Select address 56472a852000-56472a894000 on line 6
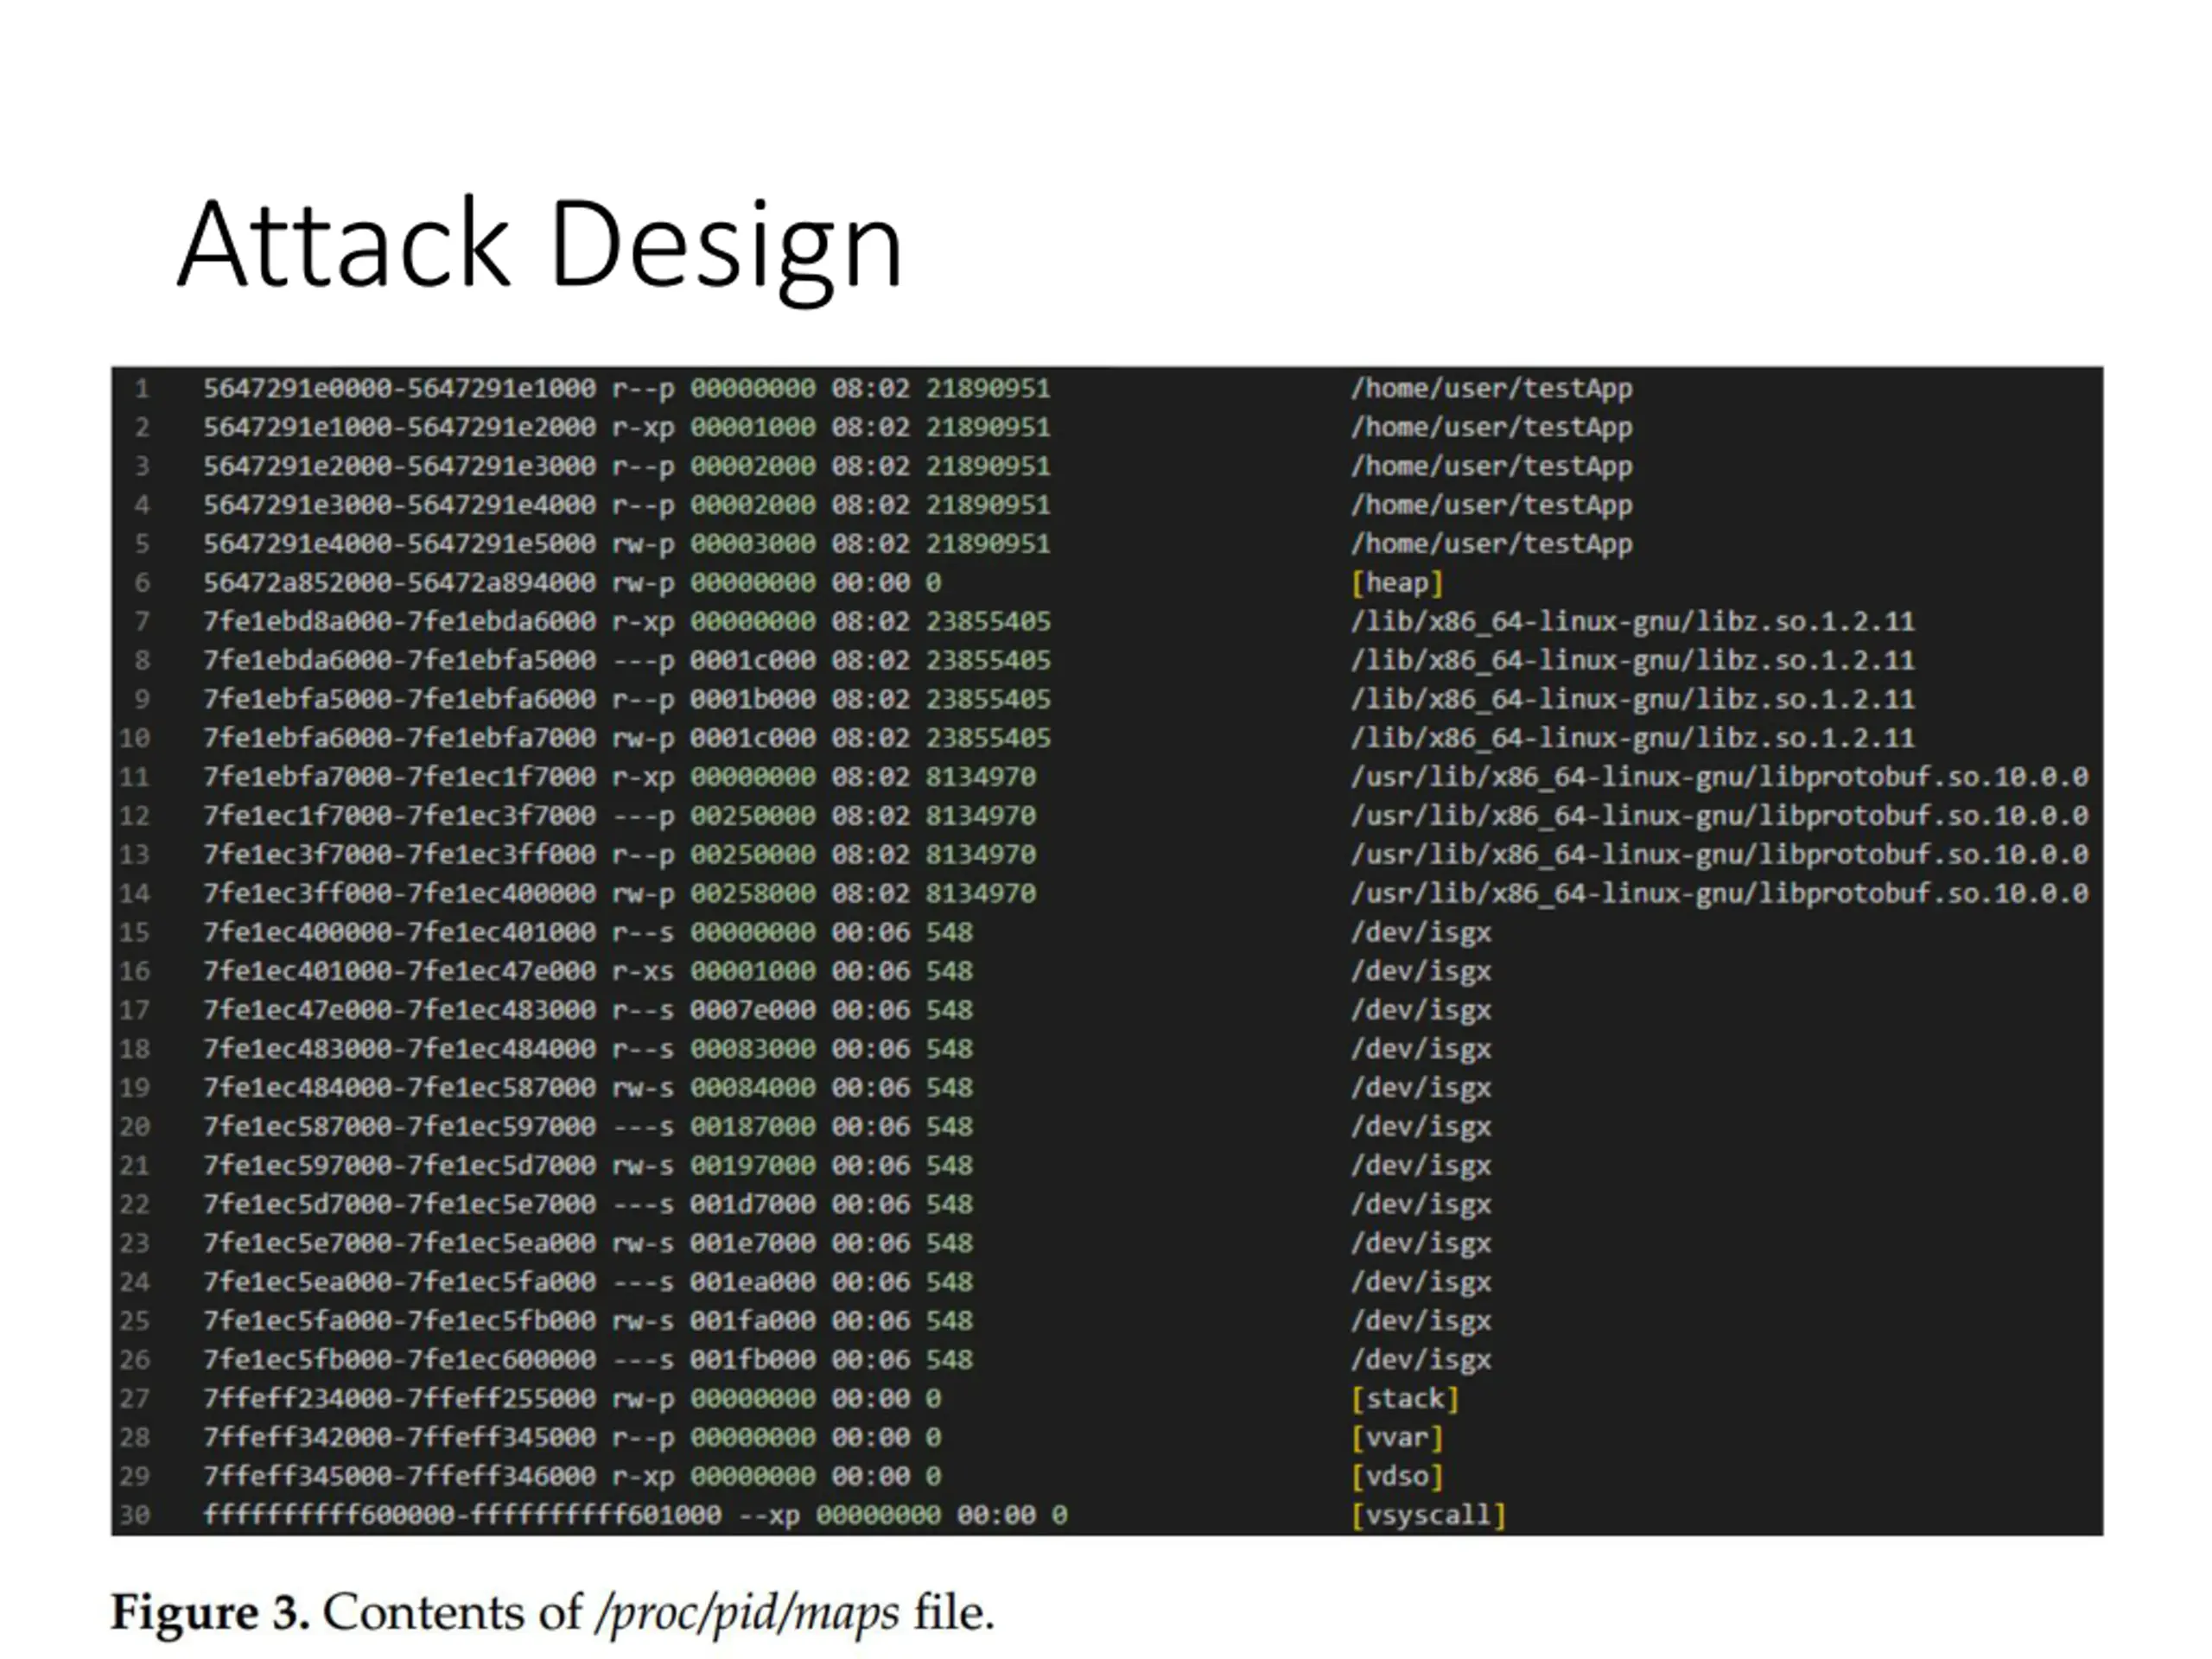2212x1659 pixels. point(400,582)
